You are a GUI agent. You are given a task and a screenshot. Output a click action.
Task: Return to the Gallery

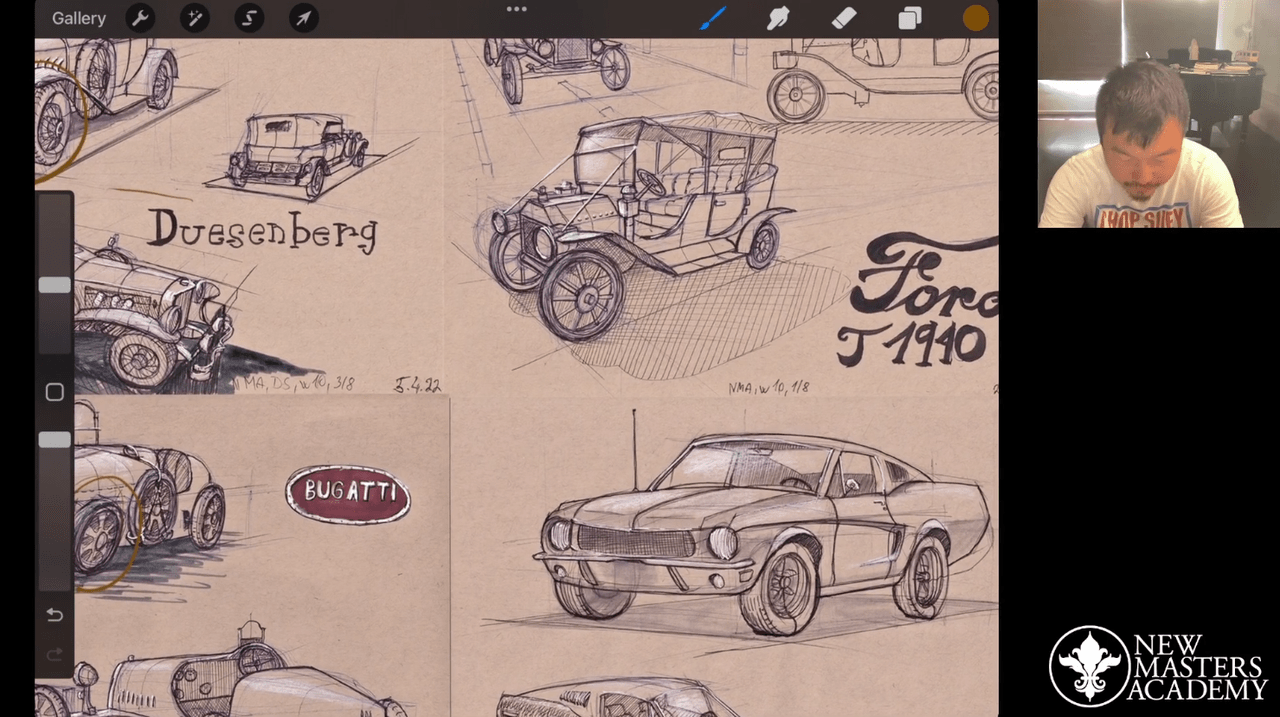pyautogui.click(x=79, y=18)
